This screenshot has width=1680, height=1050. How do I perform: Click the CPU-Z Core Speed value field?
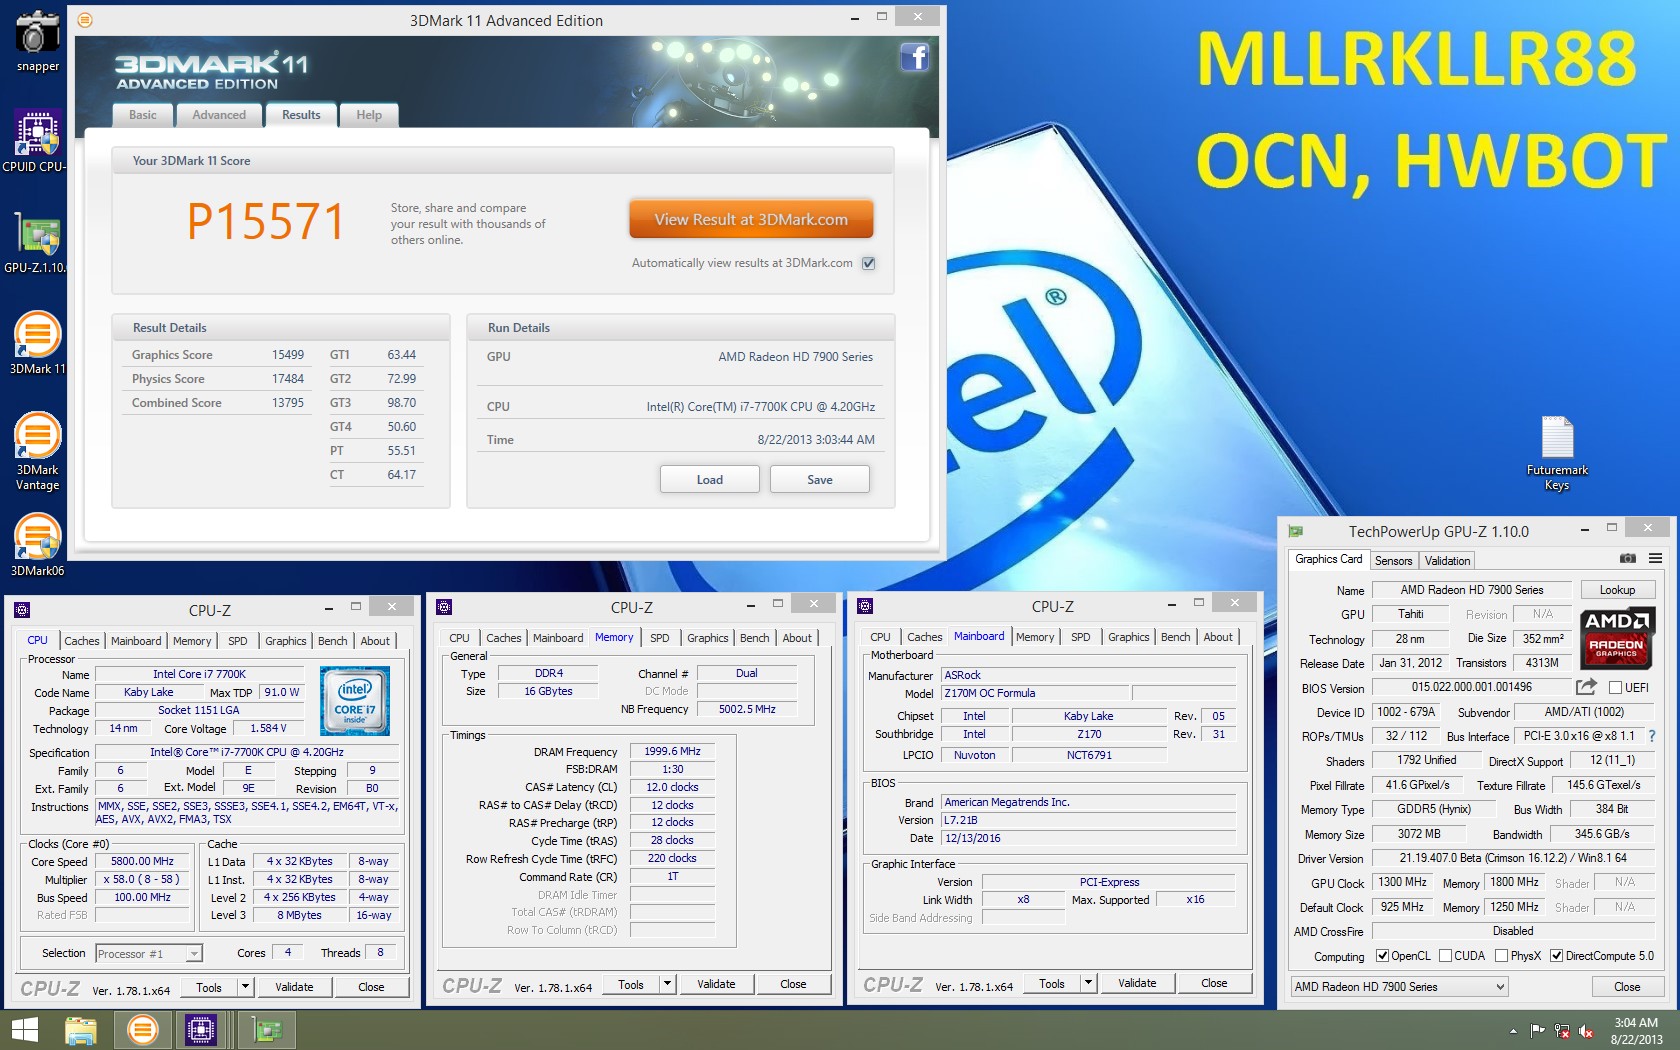pyautogui.click(x=142, y=861)
